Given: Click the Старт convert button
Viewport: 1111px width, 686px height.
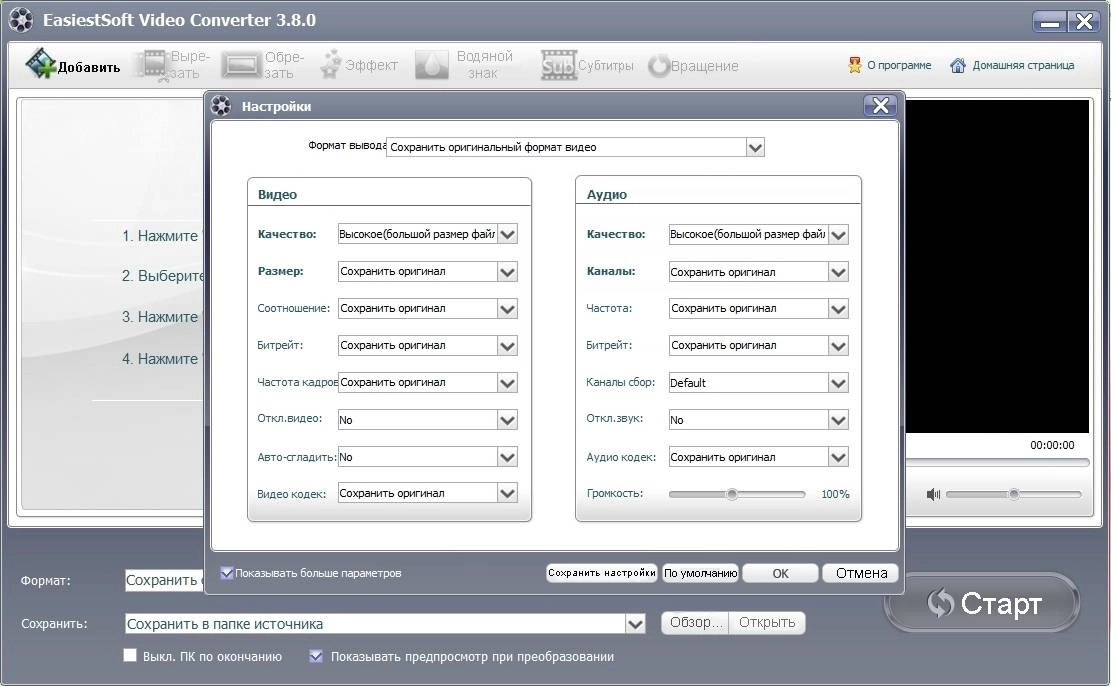Looking at the screenshot, I should pos(982,603).
